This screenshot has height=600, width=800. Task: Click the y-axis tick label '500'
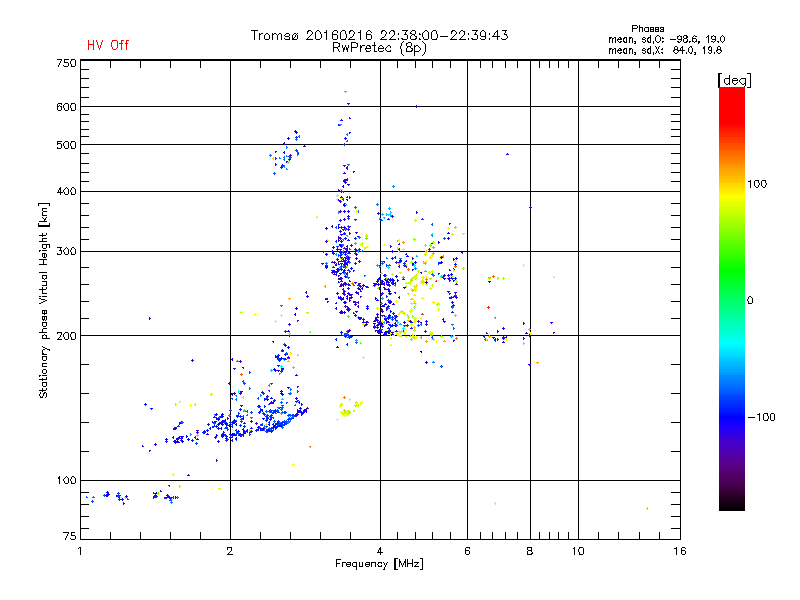[66, 145]
